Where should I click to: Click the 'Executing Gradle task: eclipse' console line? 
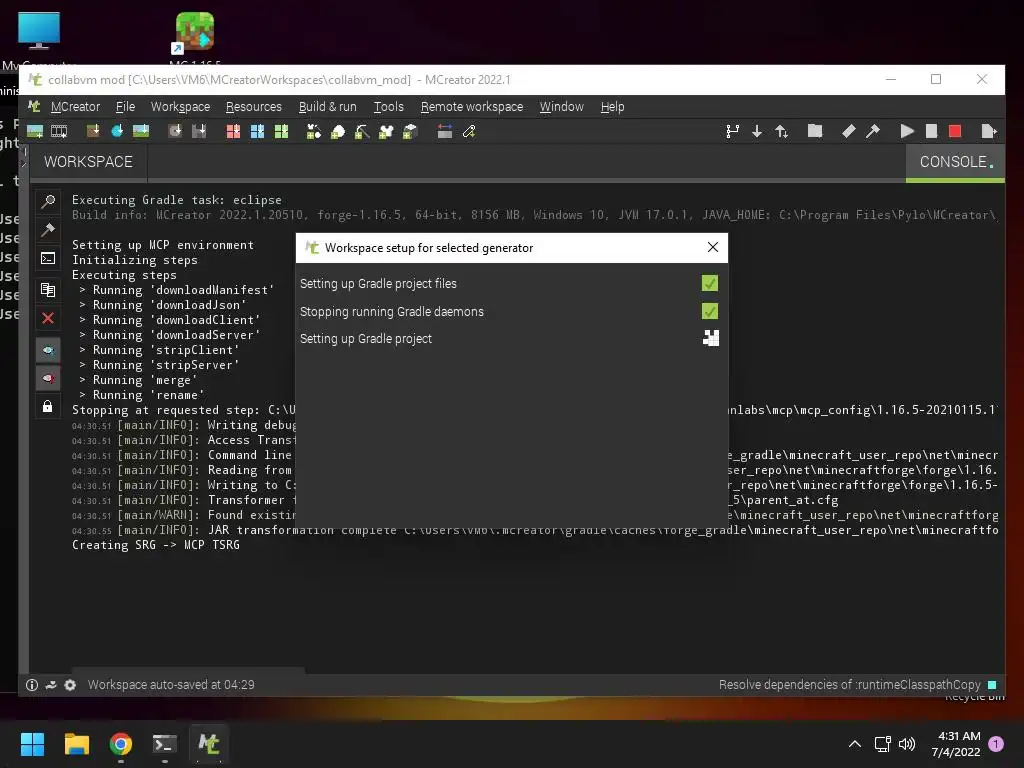click(176, 200)
